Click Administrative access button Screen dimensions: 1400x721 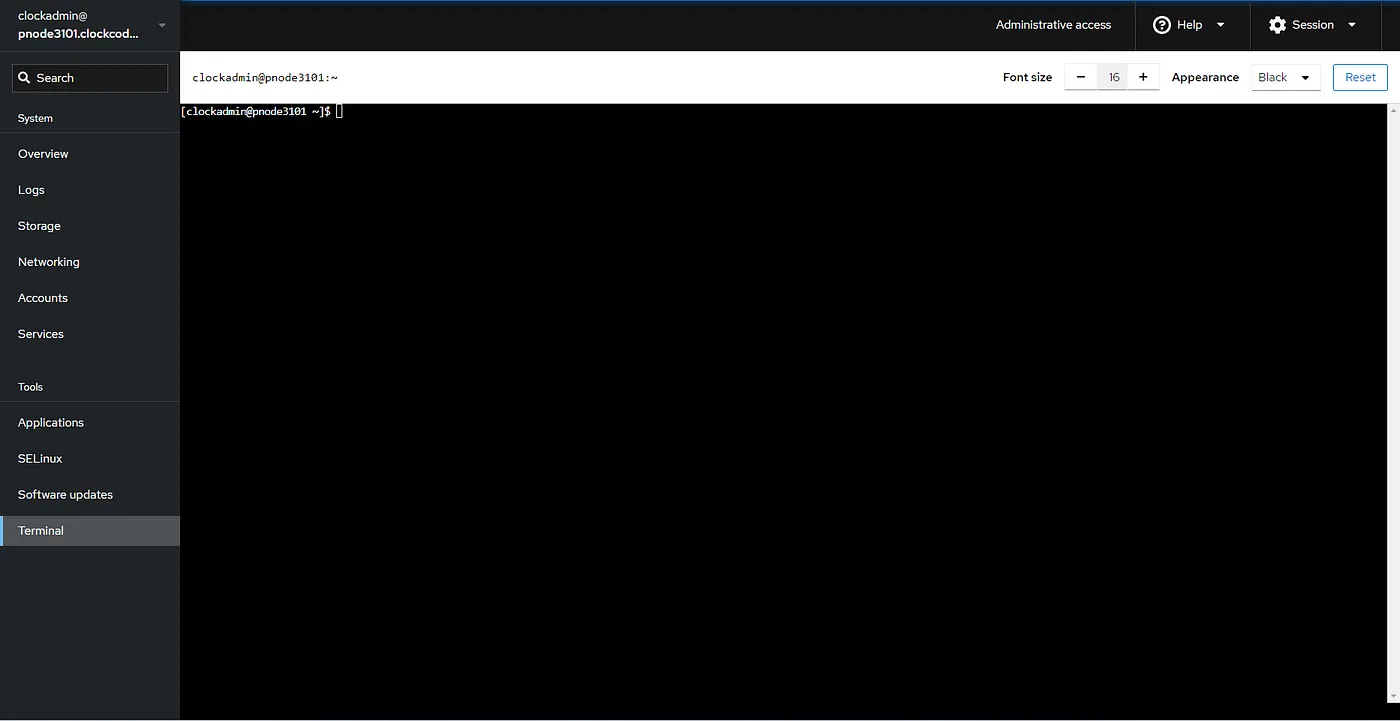pyautogui.click(x=1053, y=25)
